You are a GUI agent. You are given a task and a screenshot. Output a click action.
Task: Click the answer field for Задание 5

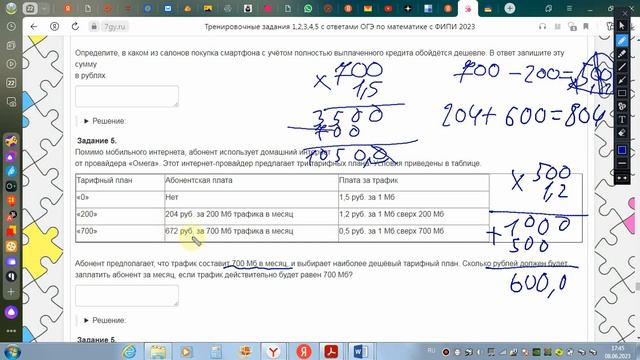[127, 296]
